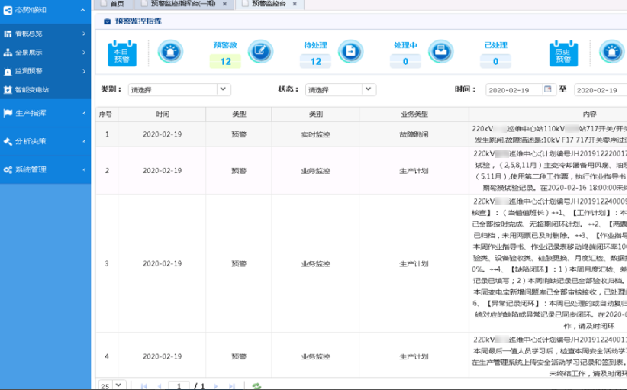Click the 状态 select input field

pos(334,90)
